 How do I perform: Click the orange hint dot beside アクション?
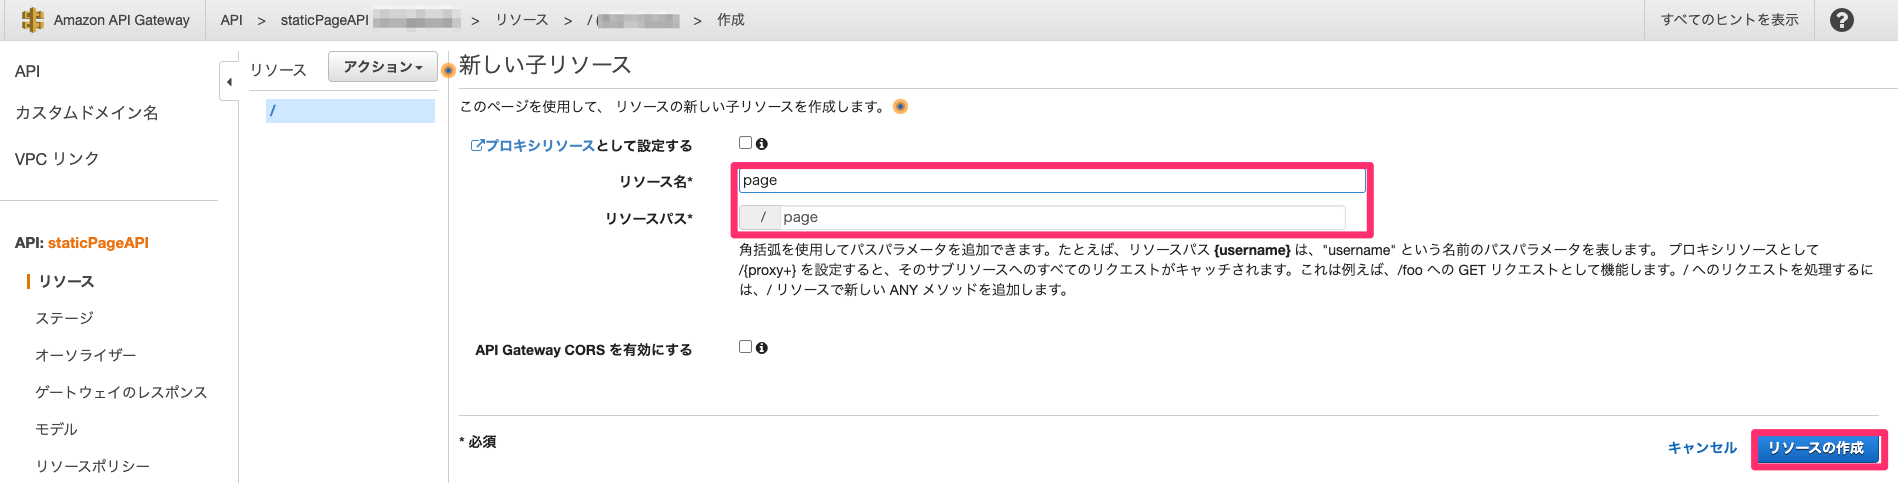448,70
